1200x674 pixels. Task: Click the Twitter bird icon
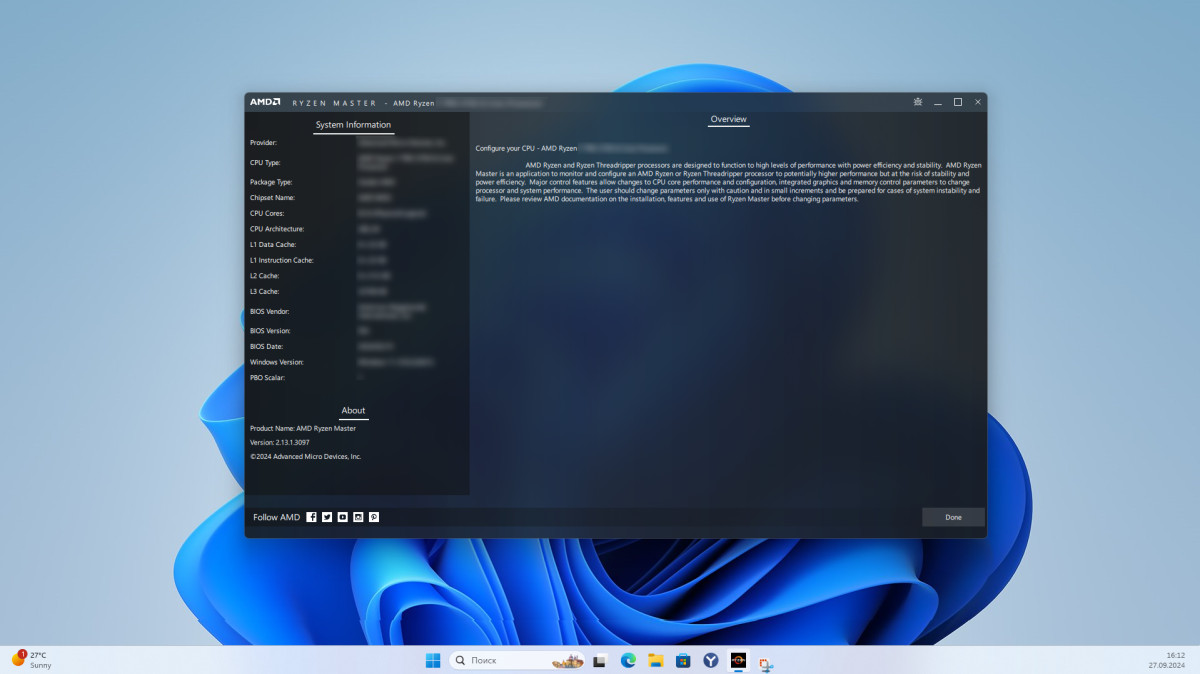(327, 517)
